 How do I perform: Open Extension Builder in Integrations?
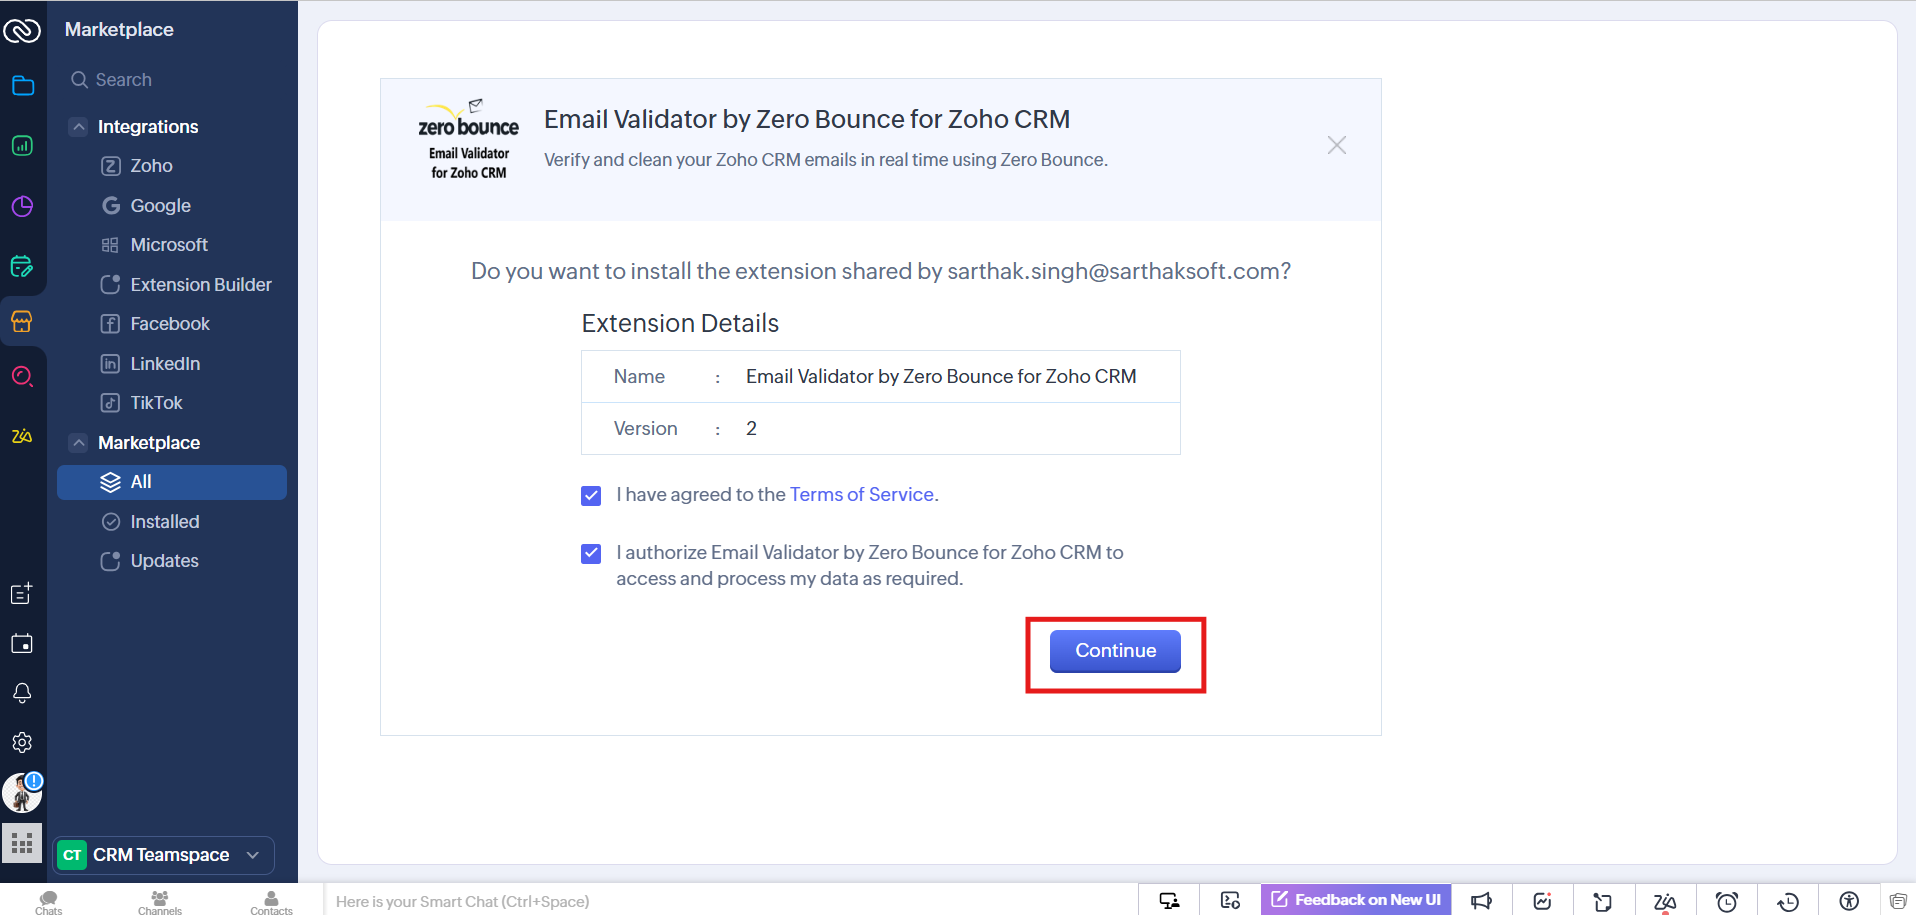tap(200, 285)
